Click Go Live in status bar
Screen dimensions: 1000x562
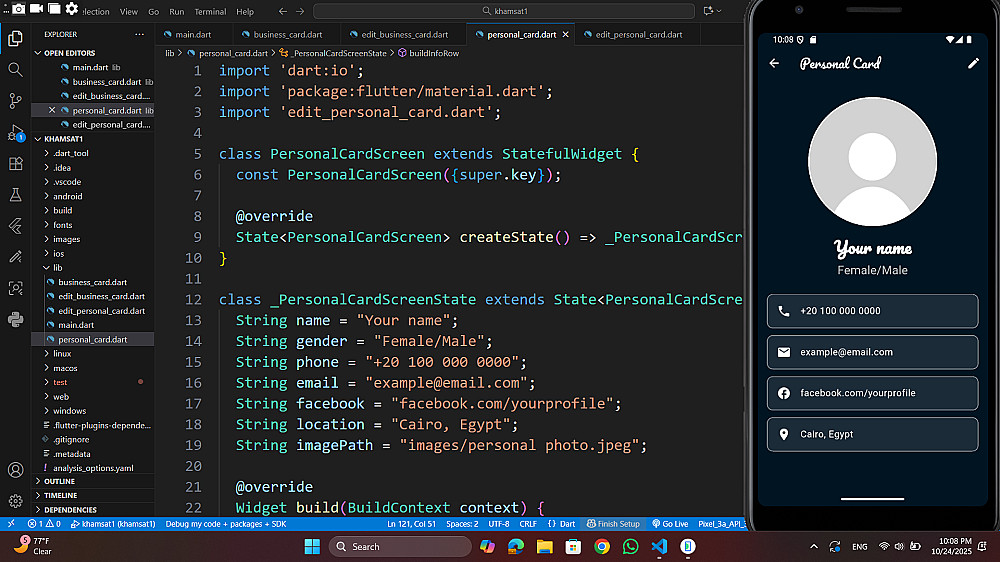(x=670, y=524)
